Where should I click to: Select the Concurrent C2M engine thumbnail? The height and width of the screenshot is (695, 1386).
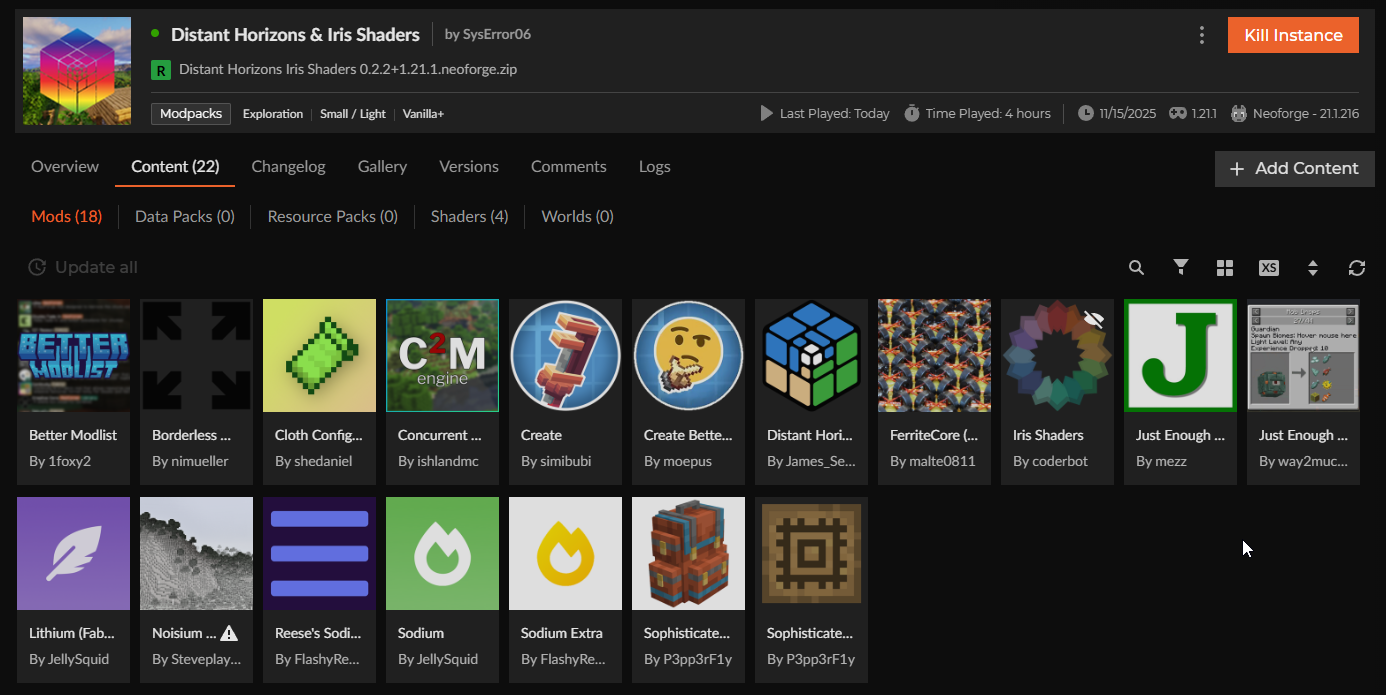point(443,355)
